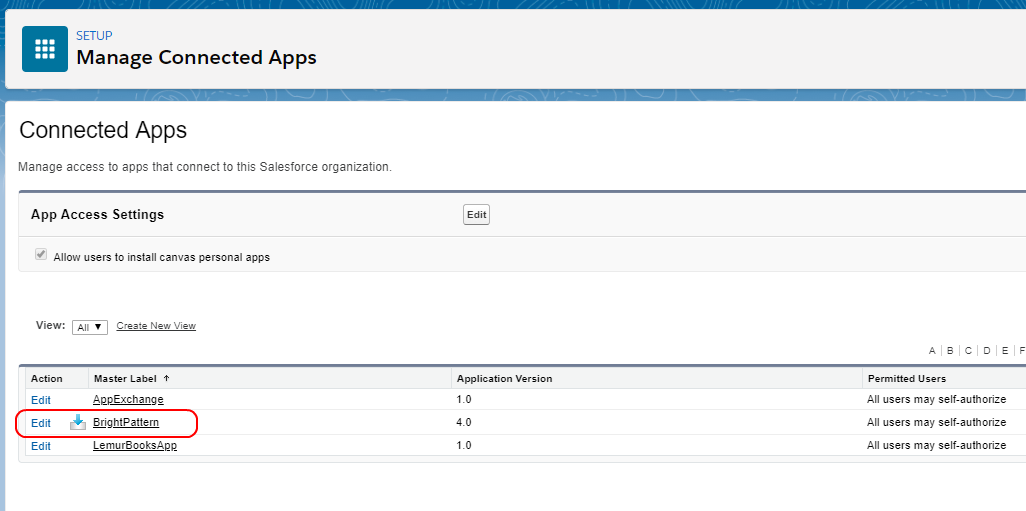The height and width of the screenshot is (511, 1026).
Task: Open the AppExchange connected app
Action: 128,399
